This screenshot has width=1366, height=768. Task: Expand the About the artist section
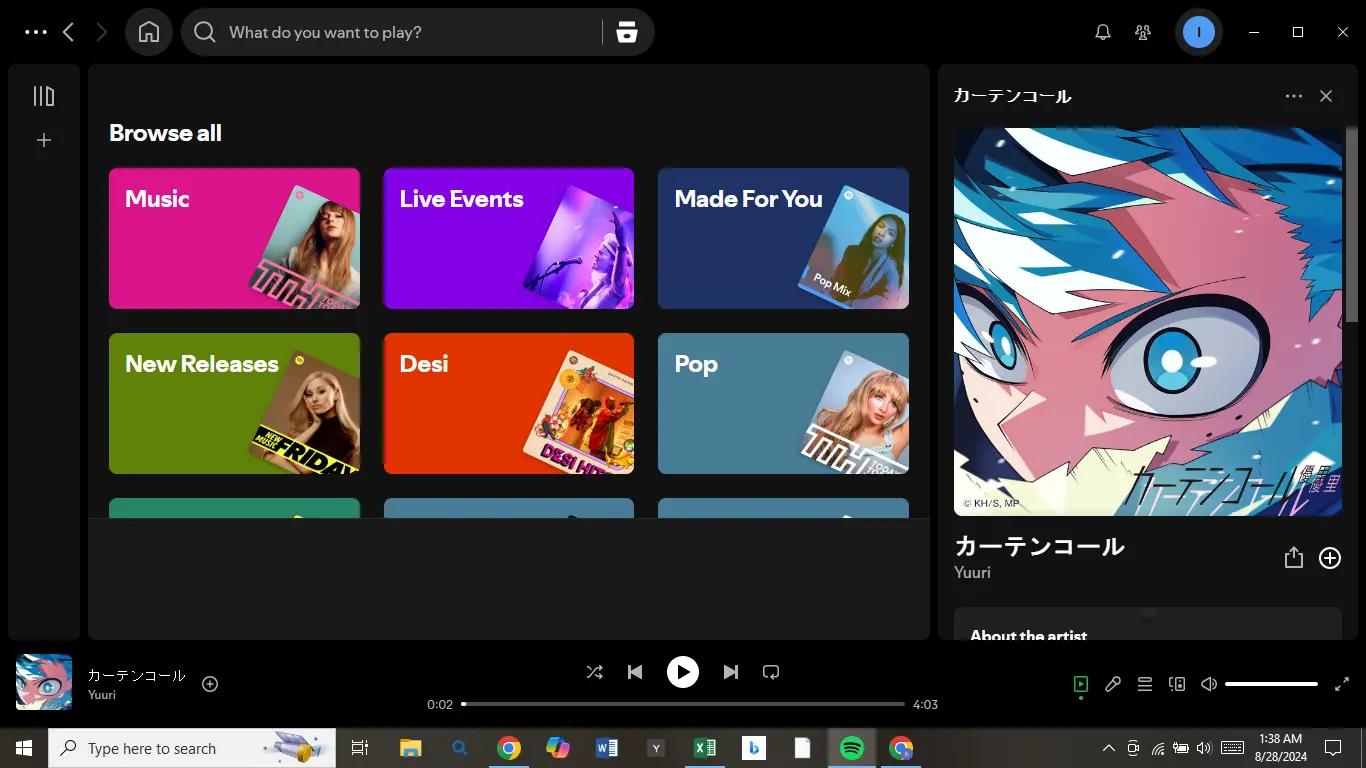[x=1148, y=624]
